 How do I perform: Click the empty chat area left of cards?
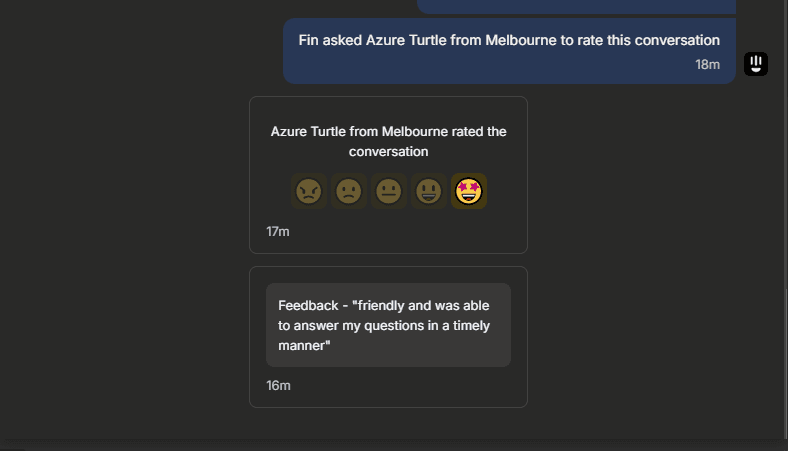pyautogui.click(x=126, y=251)
